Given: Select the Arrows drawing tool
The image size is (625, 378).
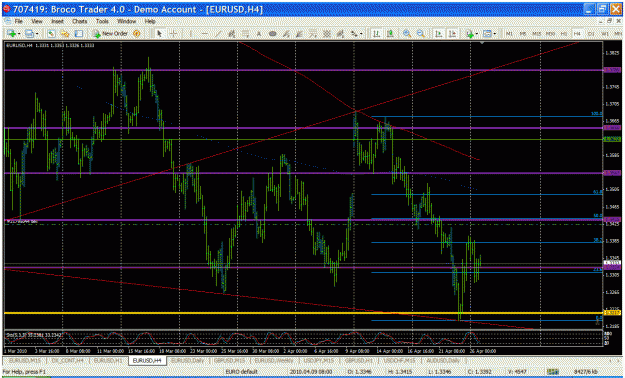Looking at the screenshot, I should coord(353,34).
